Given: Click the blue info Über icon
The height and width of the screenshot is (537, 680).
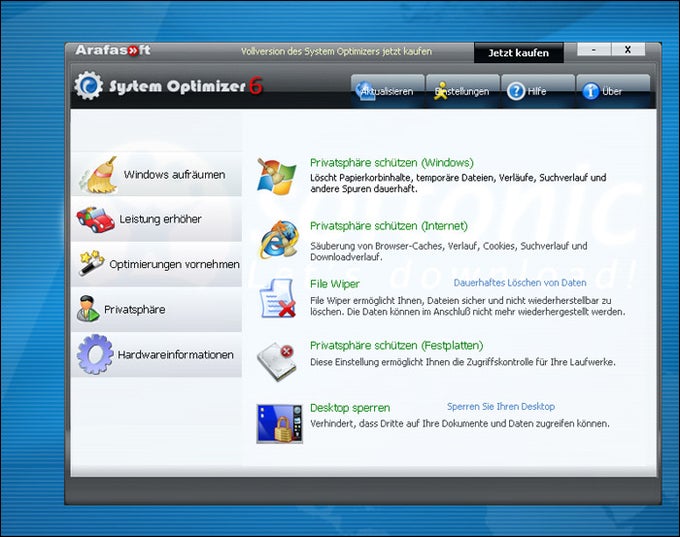Looking at the screenshot, I should coord(591,91).
